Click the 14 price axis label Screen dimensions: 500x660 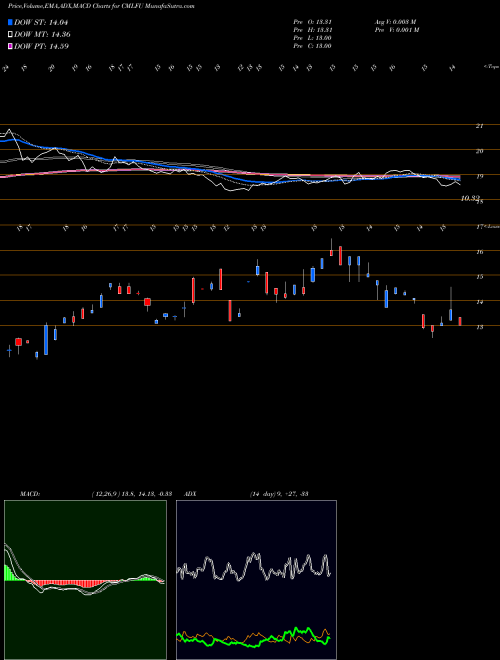[x=479, y=302]
